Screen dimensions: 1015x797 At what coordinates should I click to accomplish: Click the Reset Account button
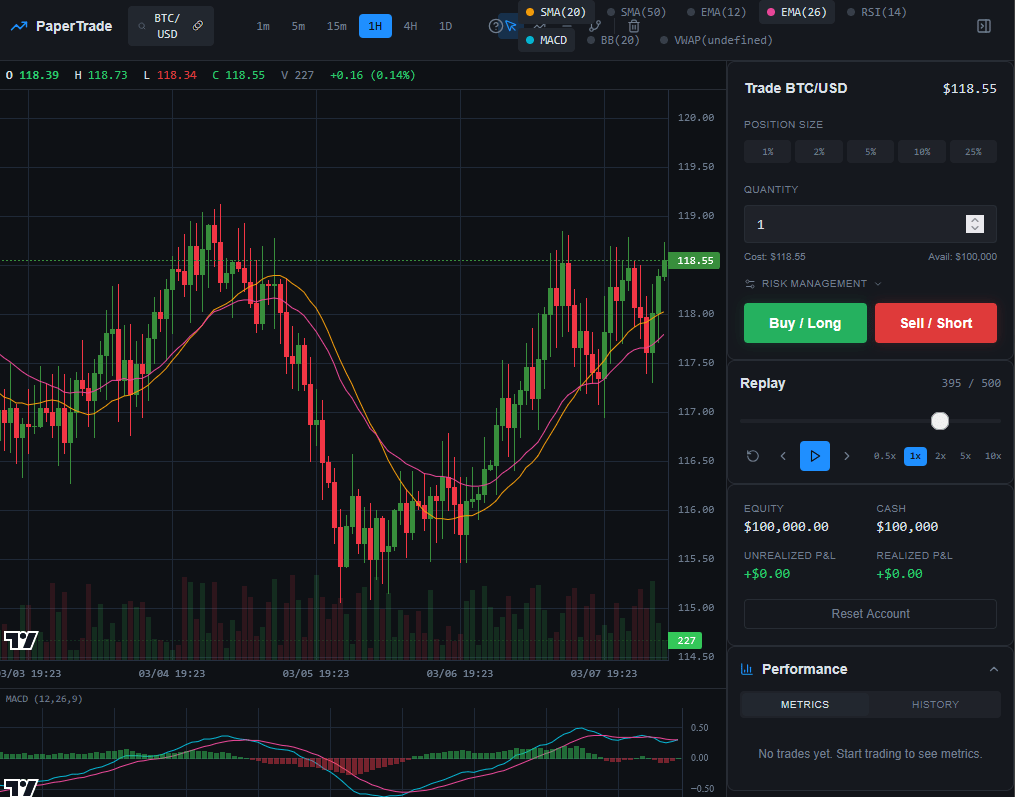[x=870, y=614]
